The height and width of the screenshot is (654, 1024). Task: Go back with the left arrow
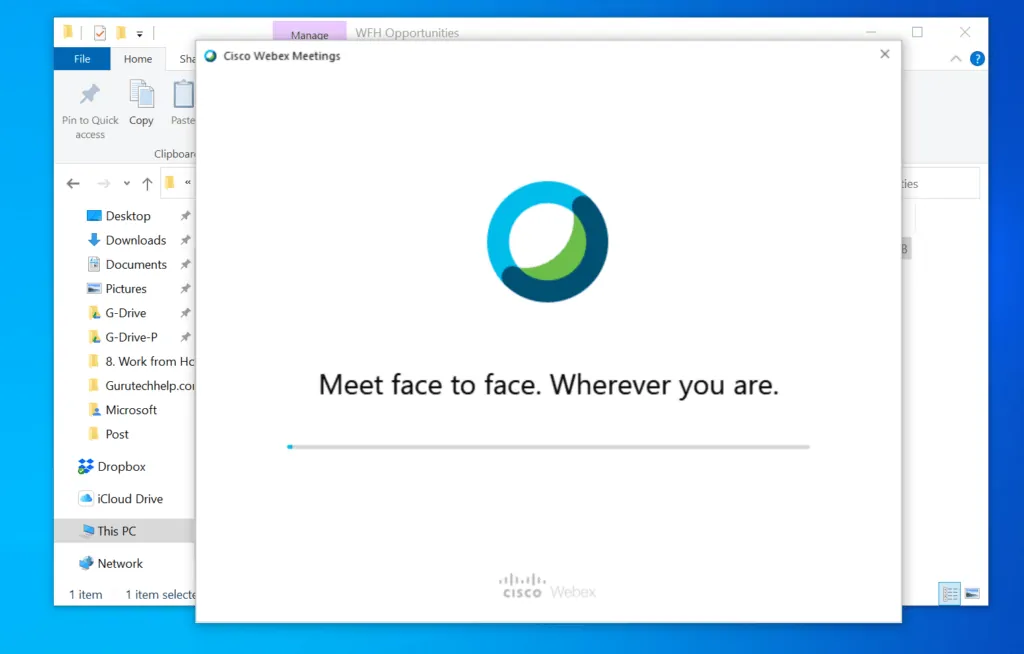(73, 184)
